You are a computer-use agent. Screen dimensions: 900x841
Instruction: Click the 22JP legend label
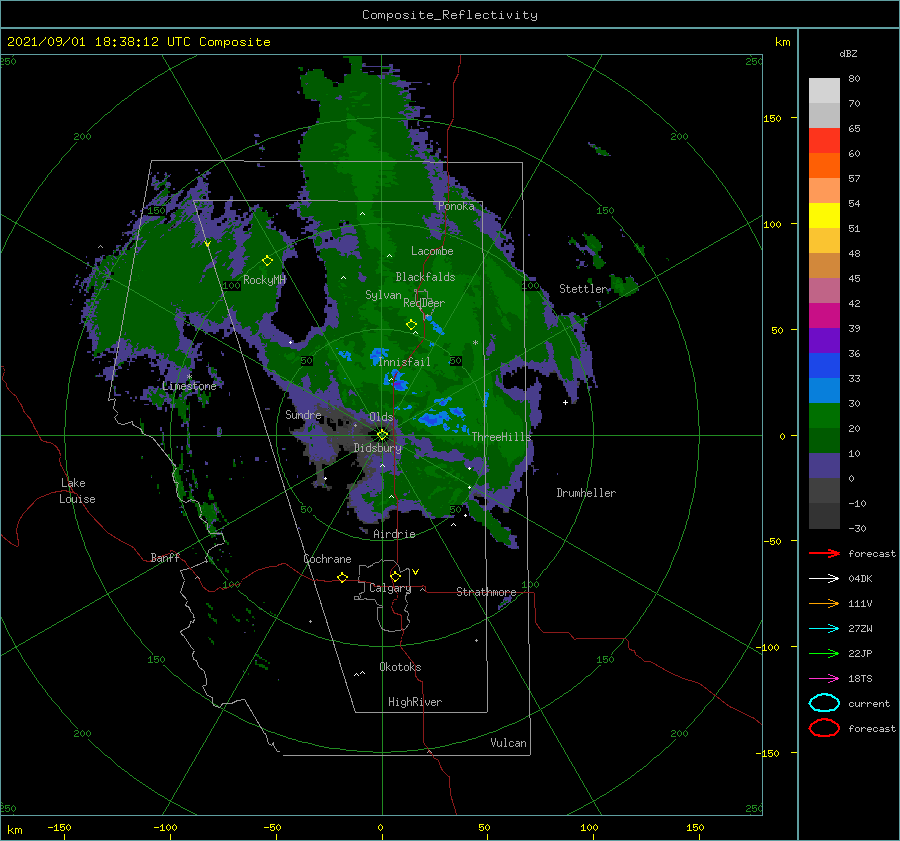click(860, 653)
